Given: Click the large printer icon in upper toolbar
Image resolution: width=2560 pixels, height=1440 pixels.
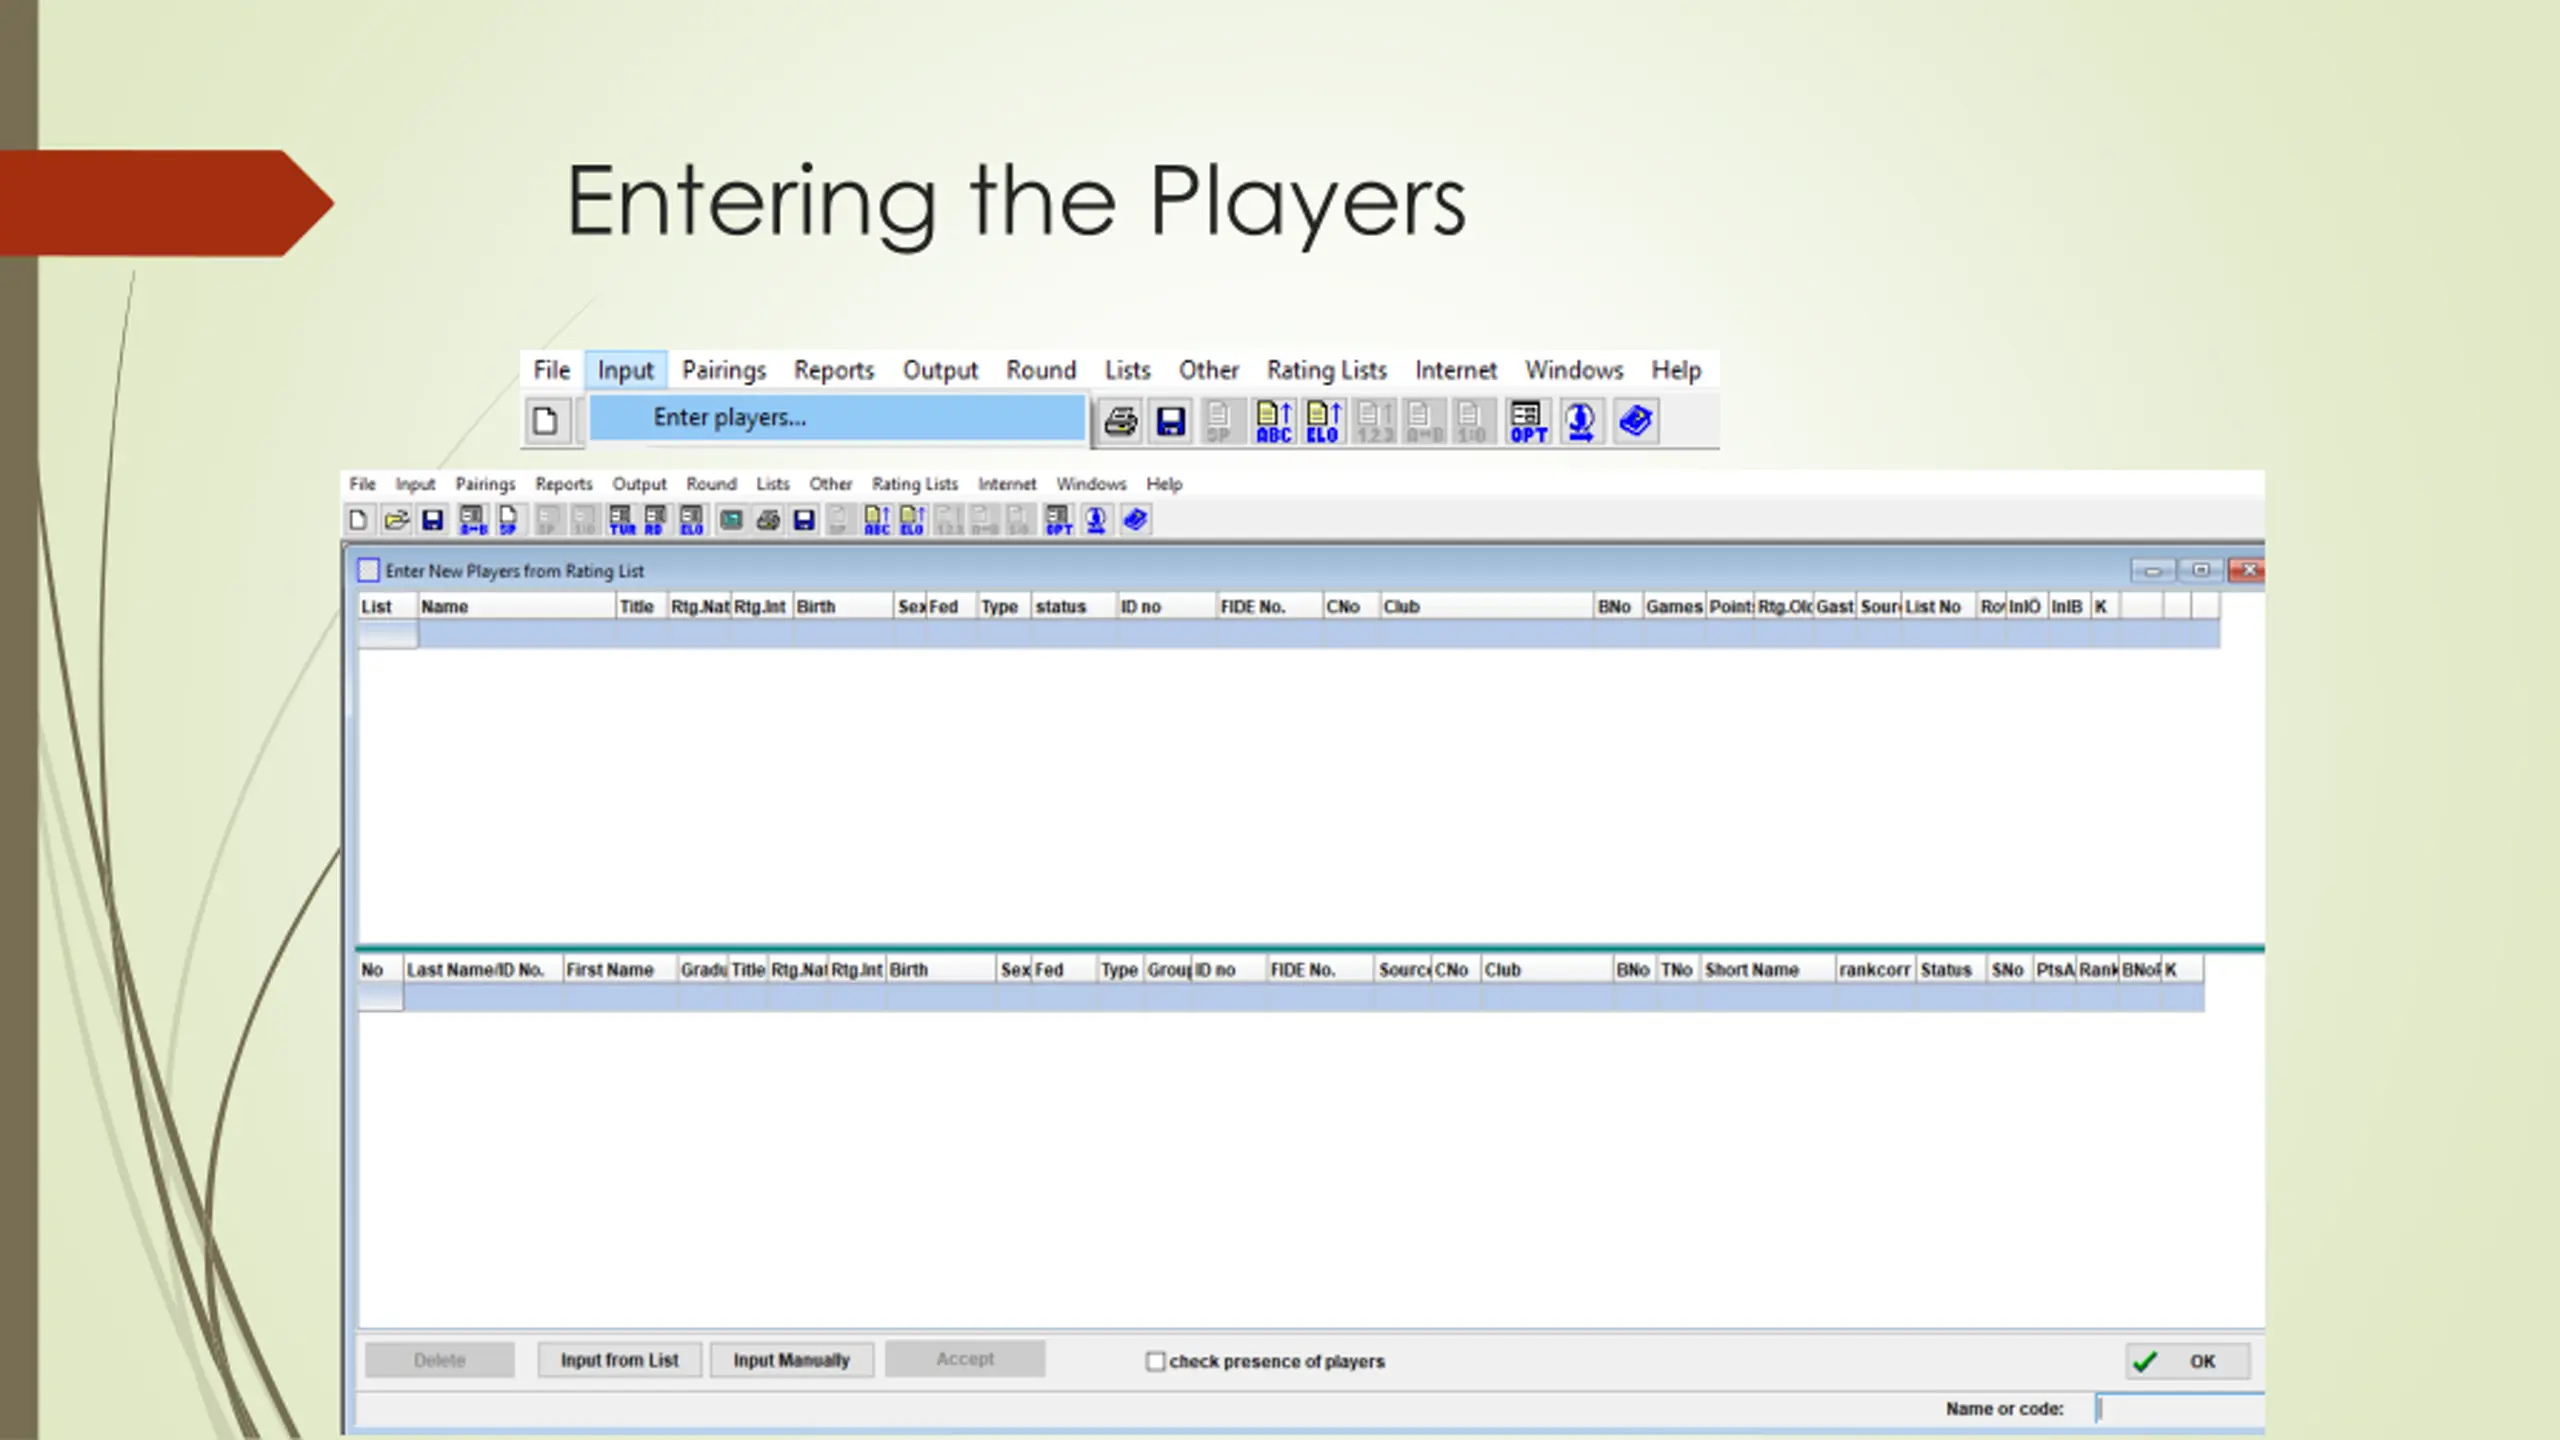Looking at the screenshot, I should pyautogui.click(x=1120, y=421).
